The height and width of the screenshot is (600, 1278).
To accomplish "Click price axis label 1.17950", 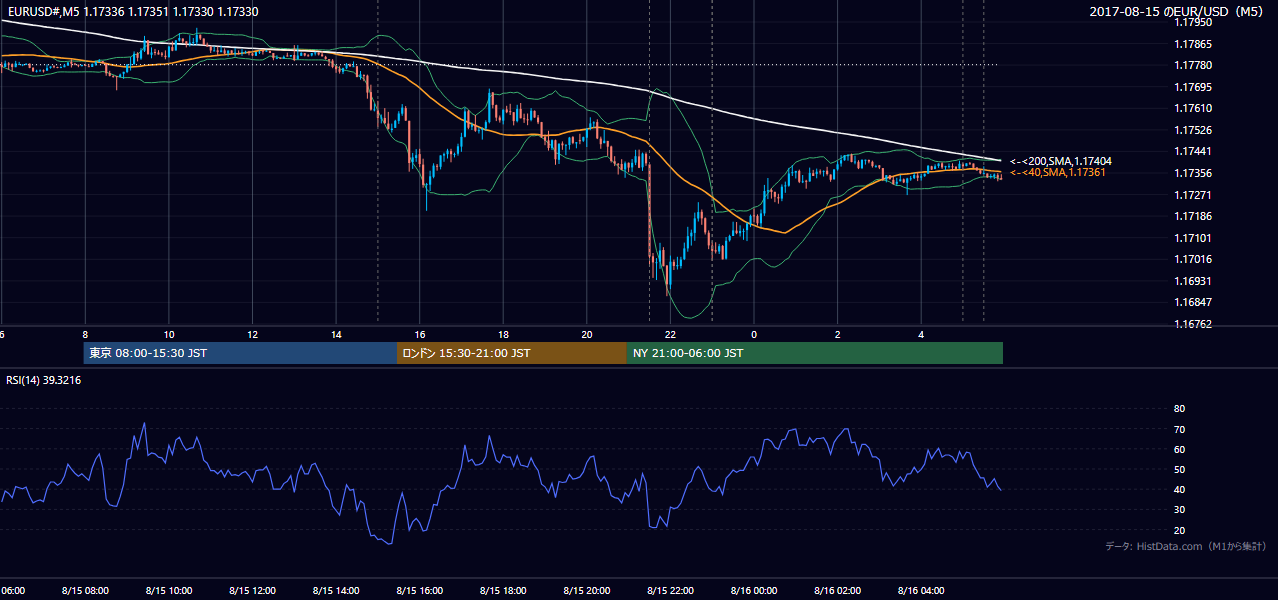I will tap(1193, 22).
